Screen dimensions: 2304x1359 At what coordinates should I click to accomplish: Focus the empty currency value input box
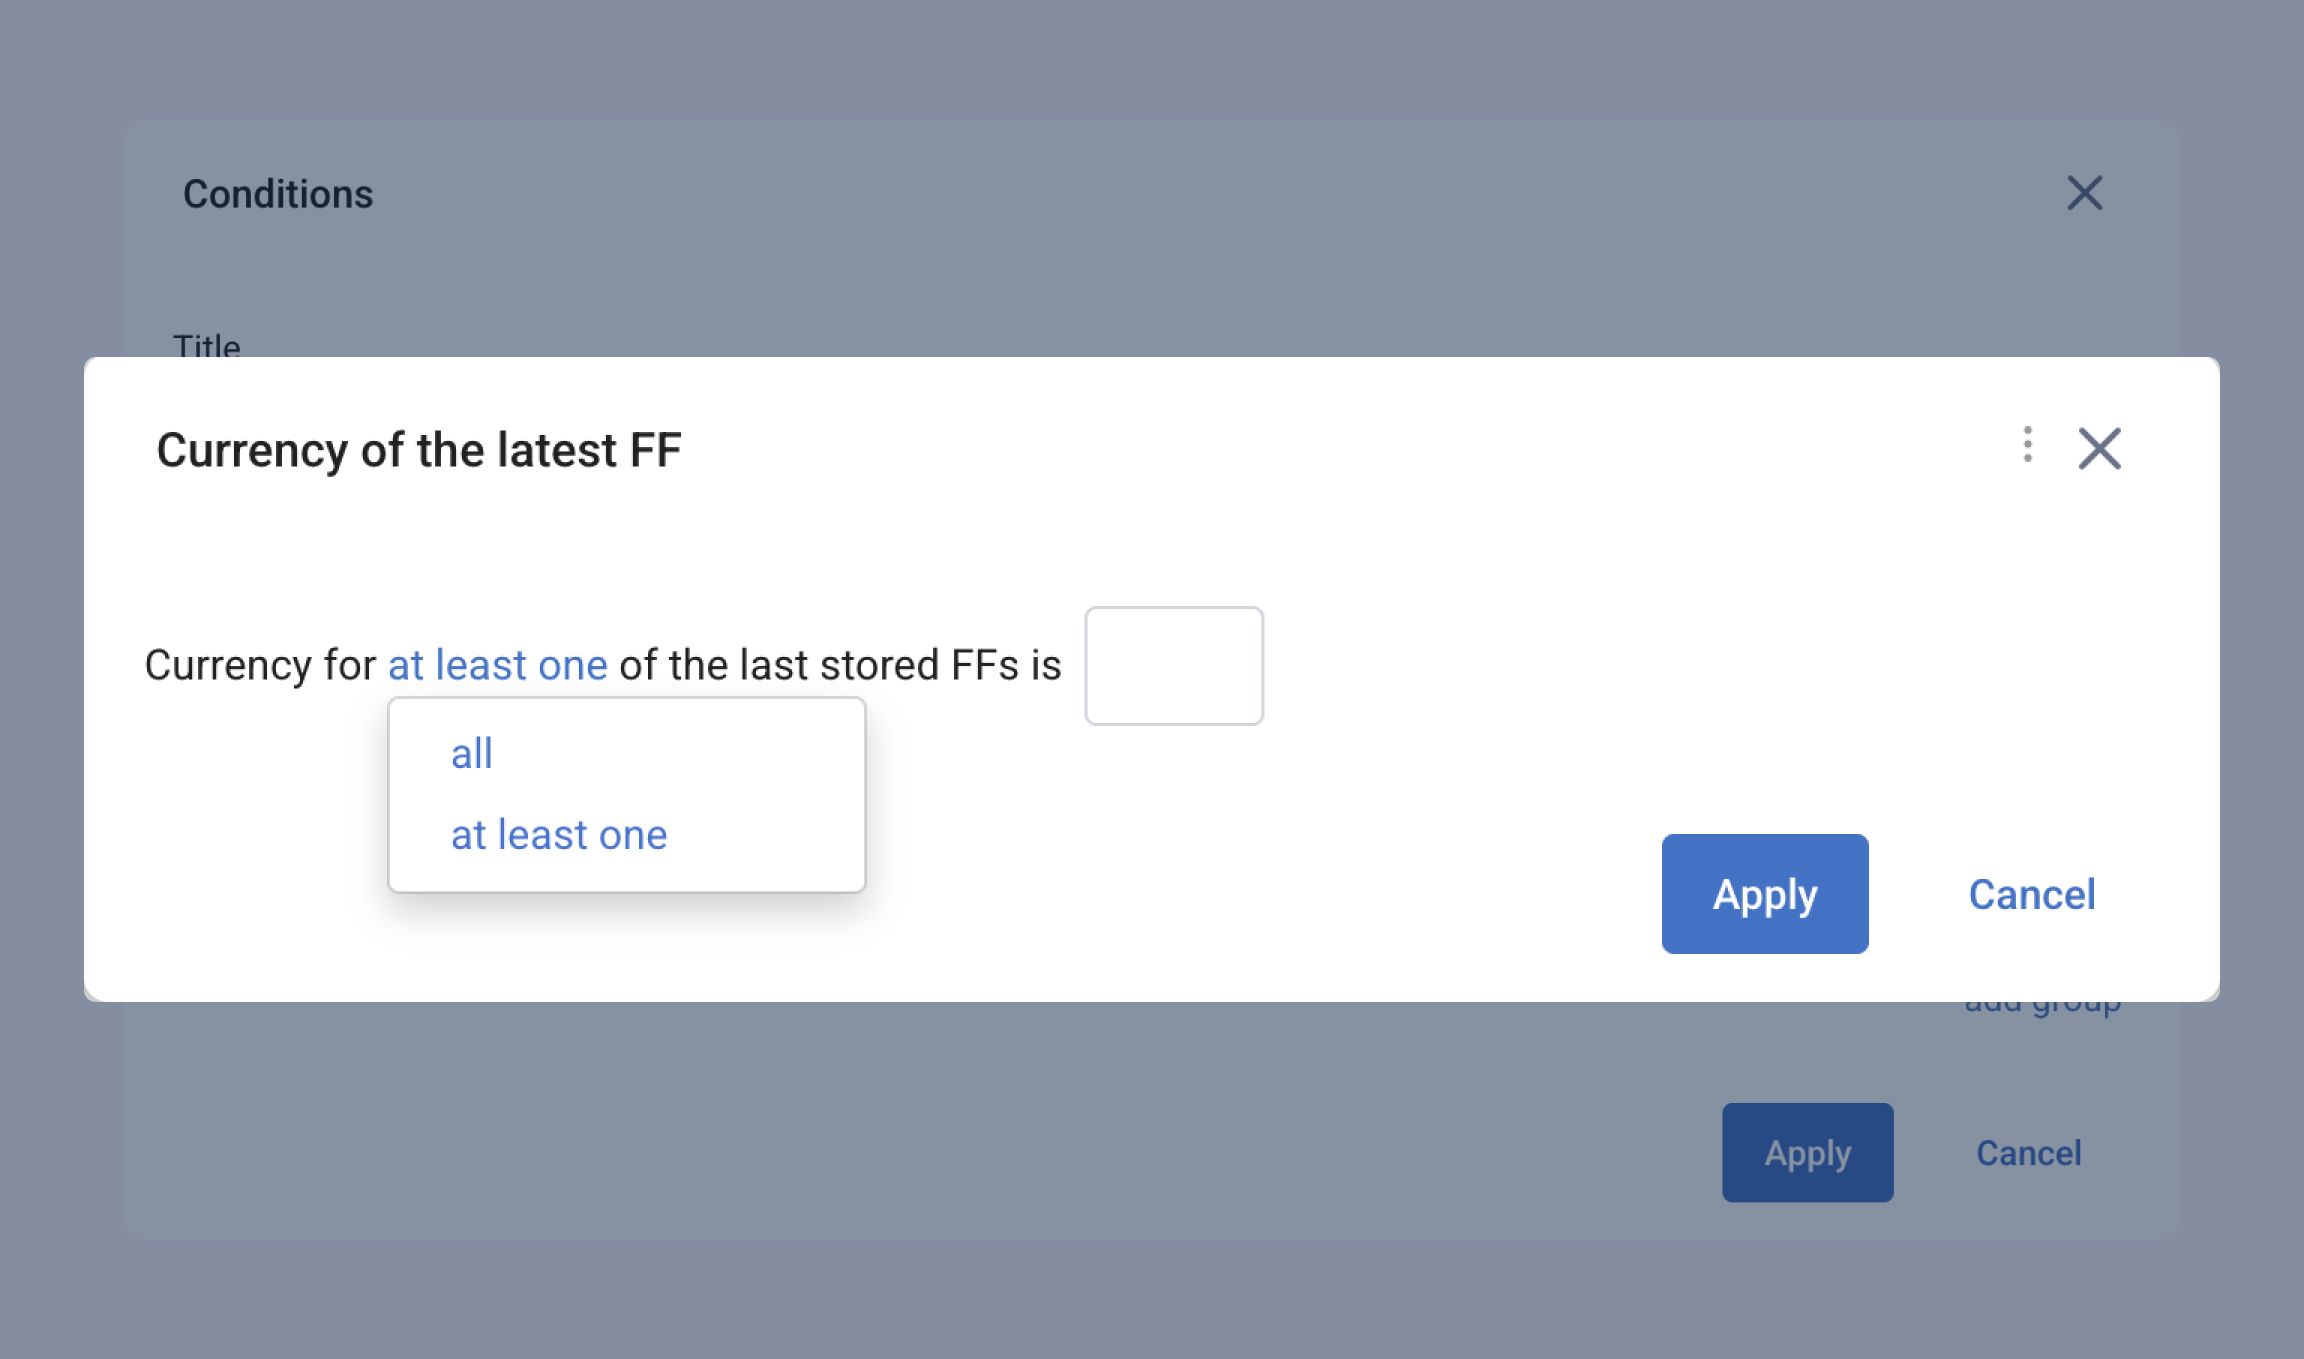click(x=1174, y=666)
